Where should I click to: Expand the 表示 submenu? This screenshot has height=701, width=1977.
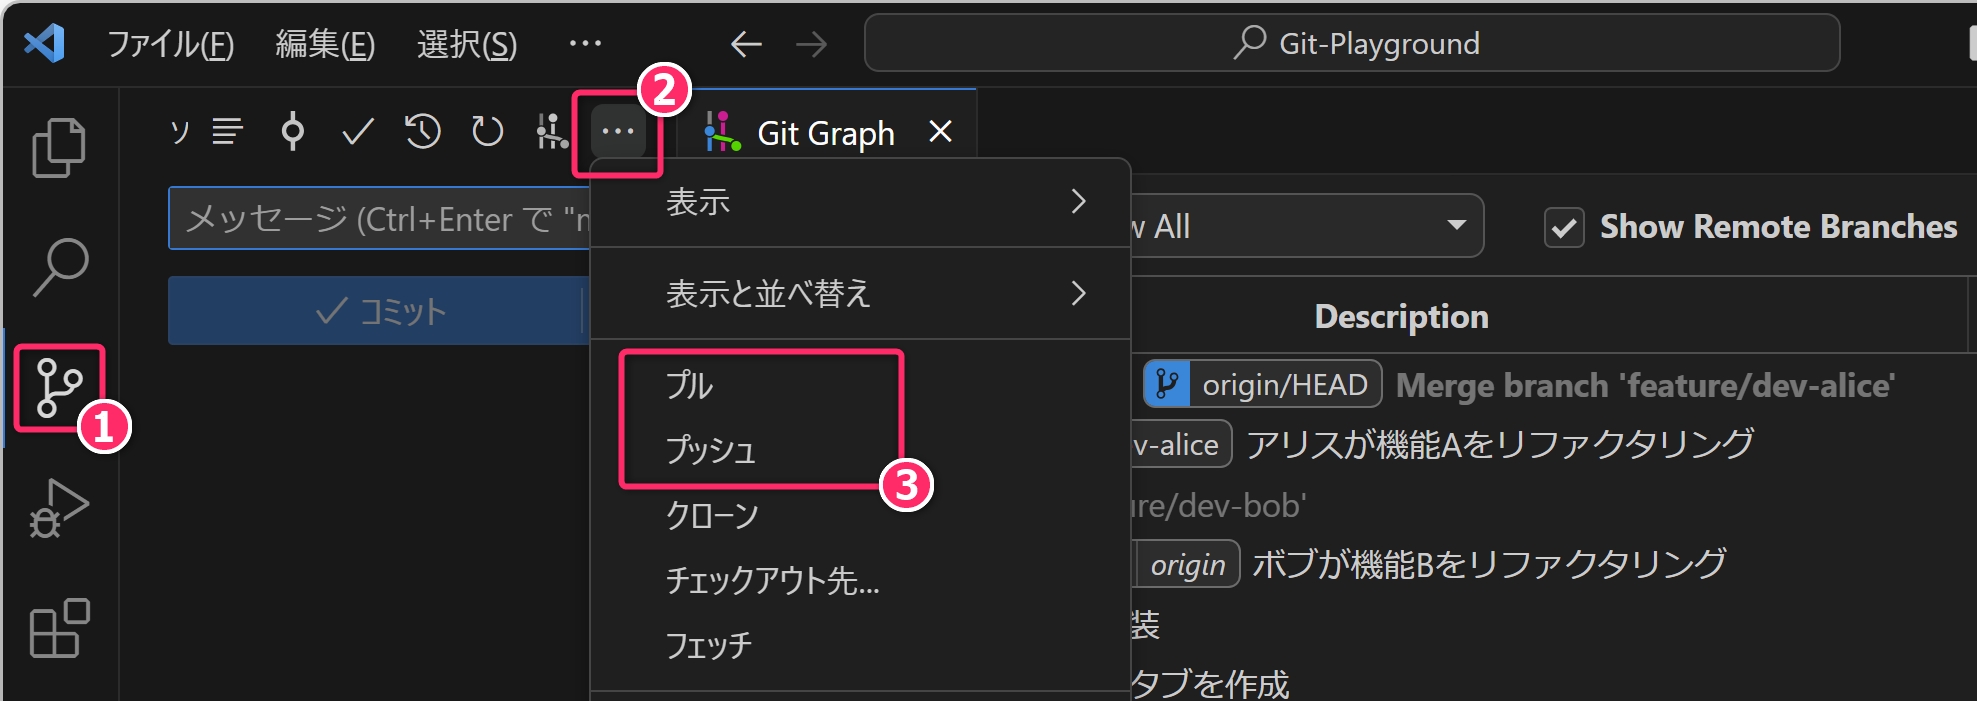860,202
